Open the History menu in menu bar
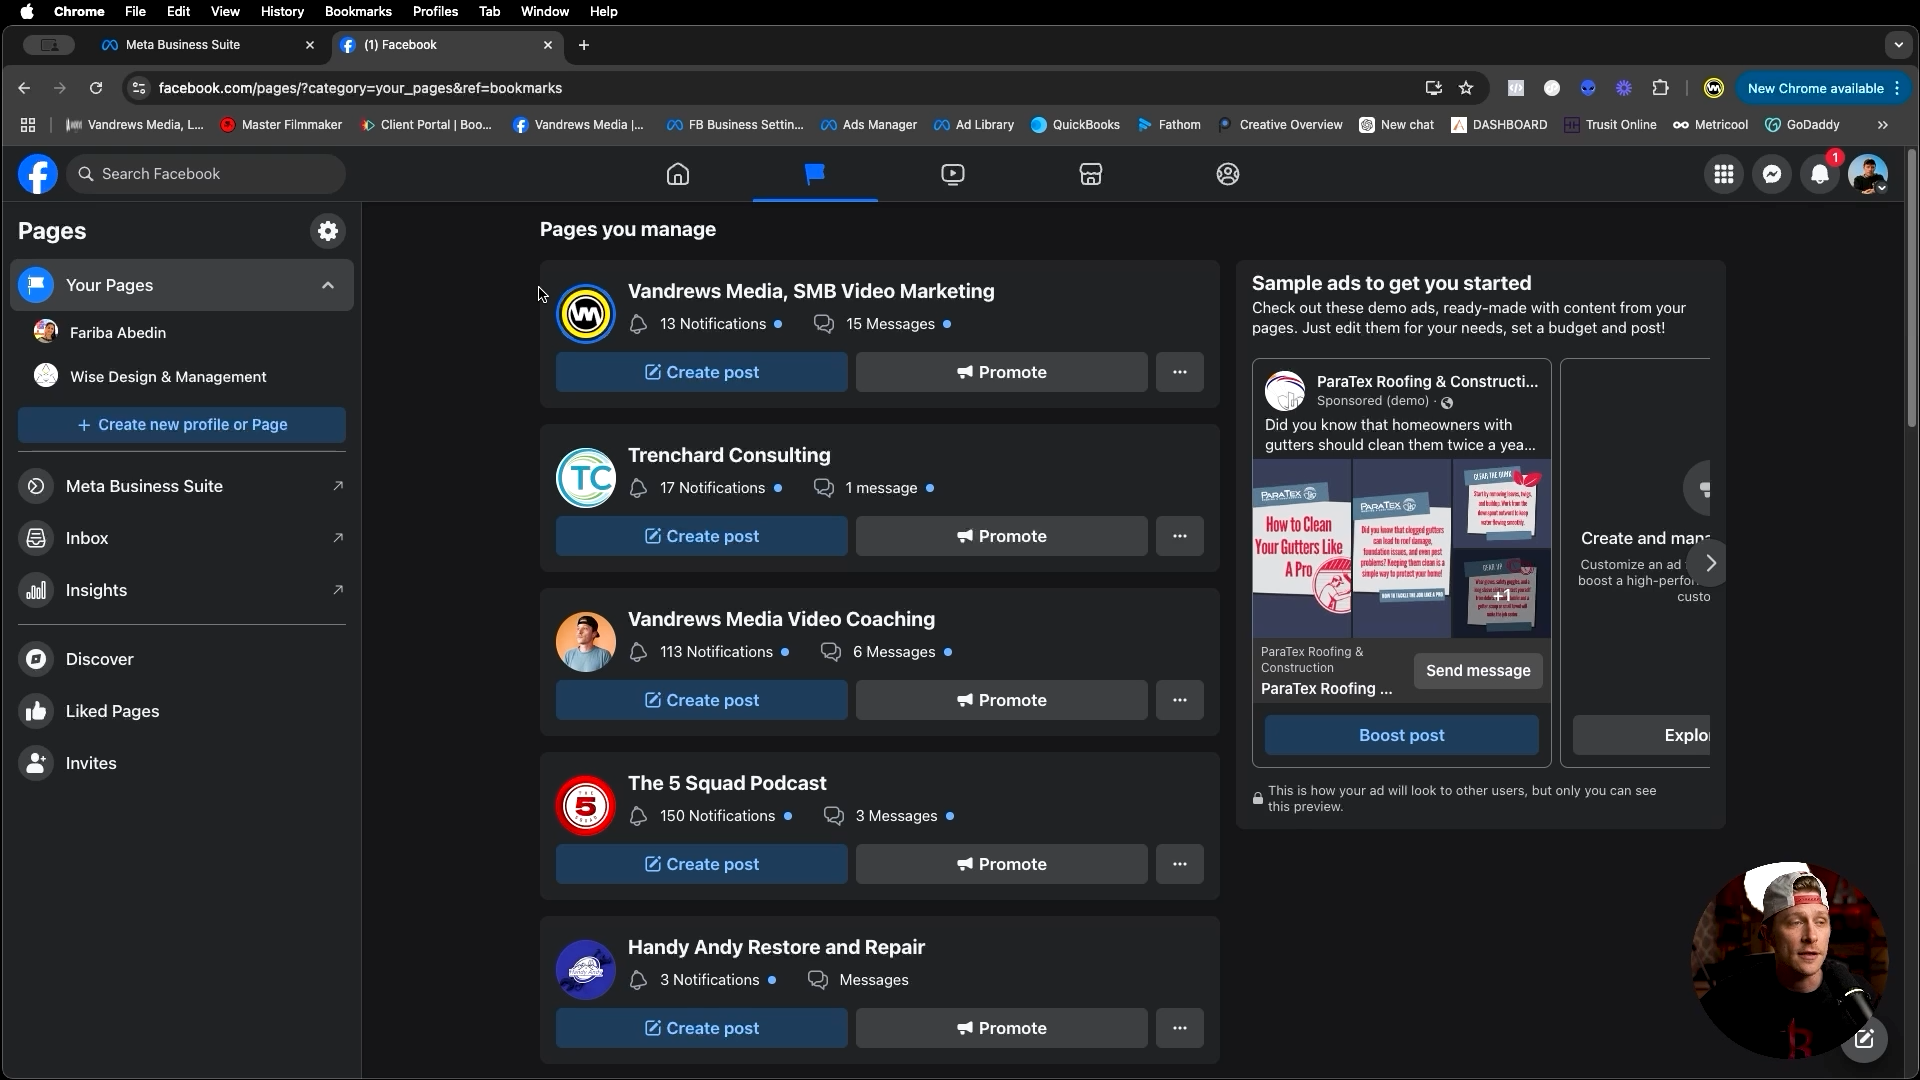The image size is (1920, 1080). [282, 11]
